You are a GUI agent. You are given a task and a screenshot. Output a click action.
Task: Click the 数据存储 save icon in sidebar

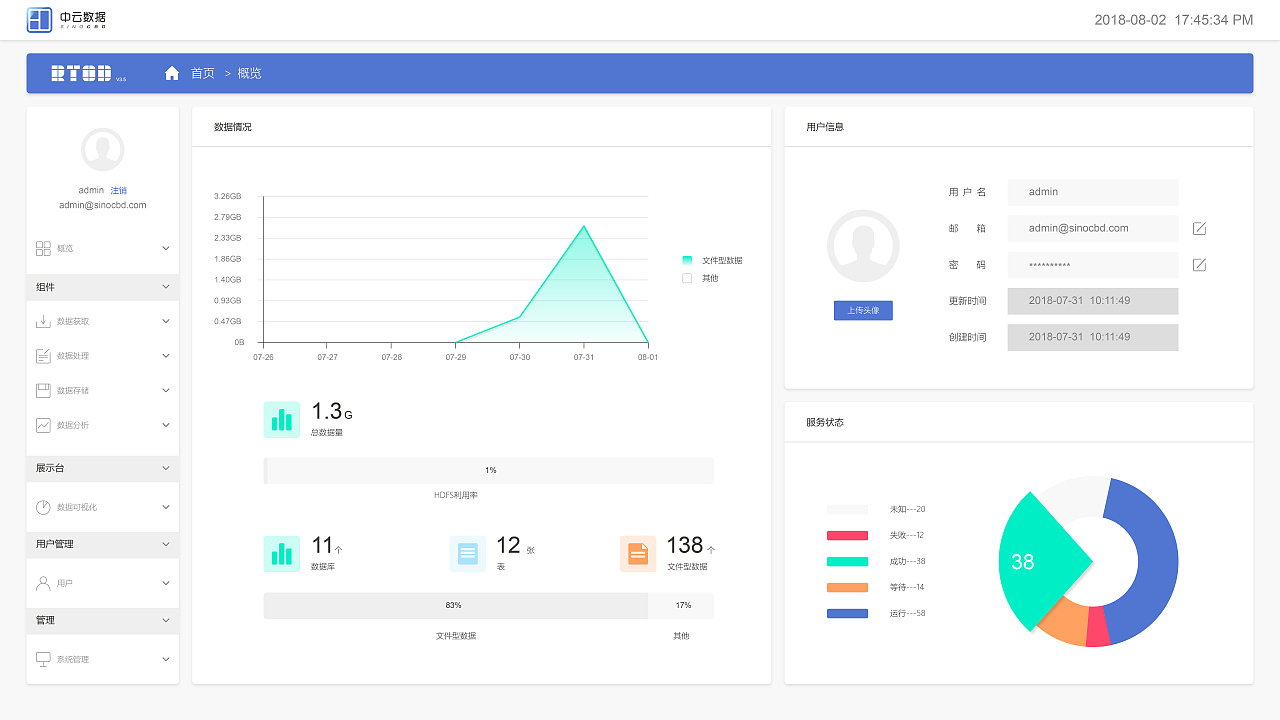tap(43, 390)
